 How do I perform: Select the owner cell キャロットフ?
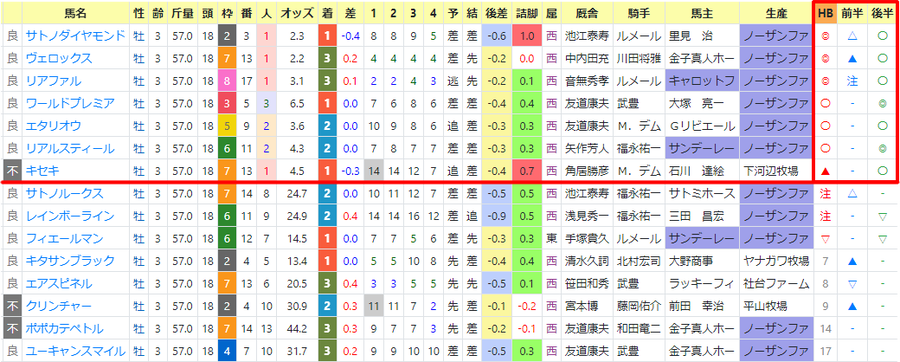point(702,81)
